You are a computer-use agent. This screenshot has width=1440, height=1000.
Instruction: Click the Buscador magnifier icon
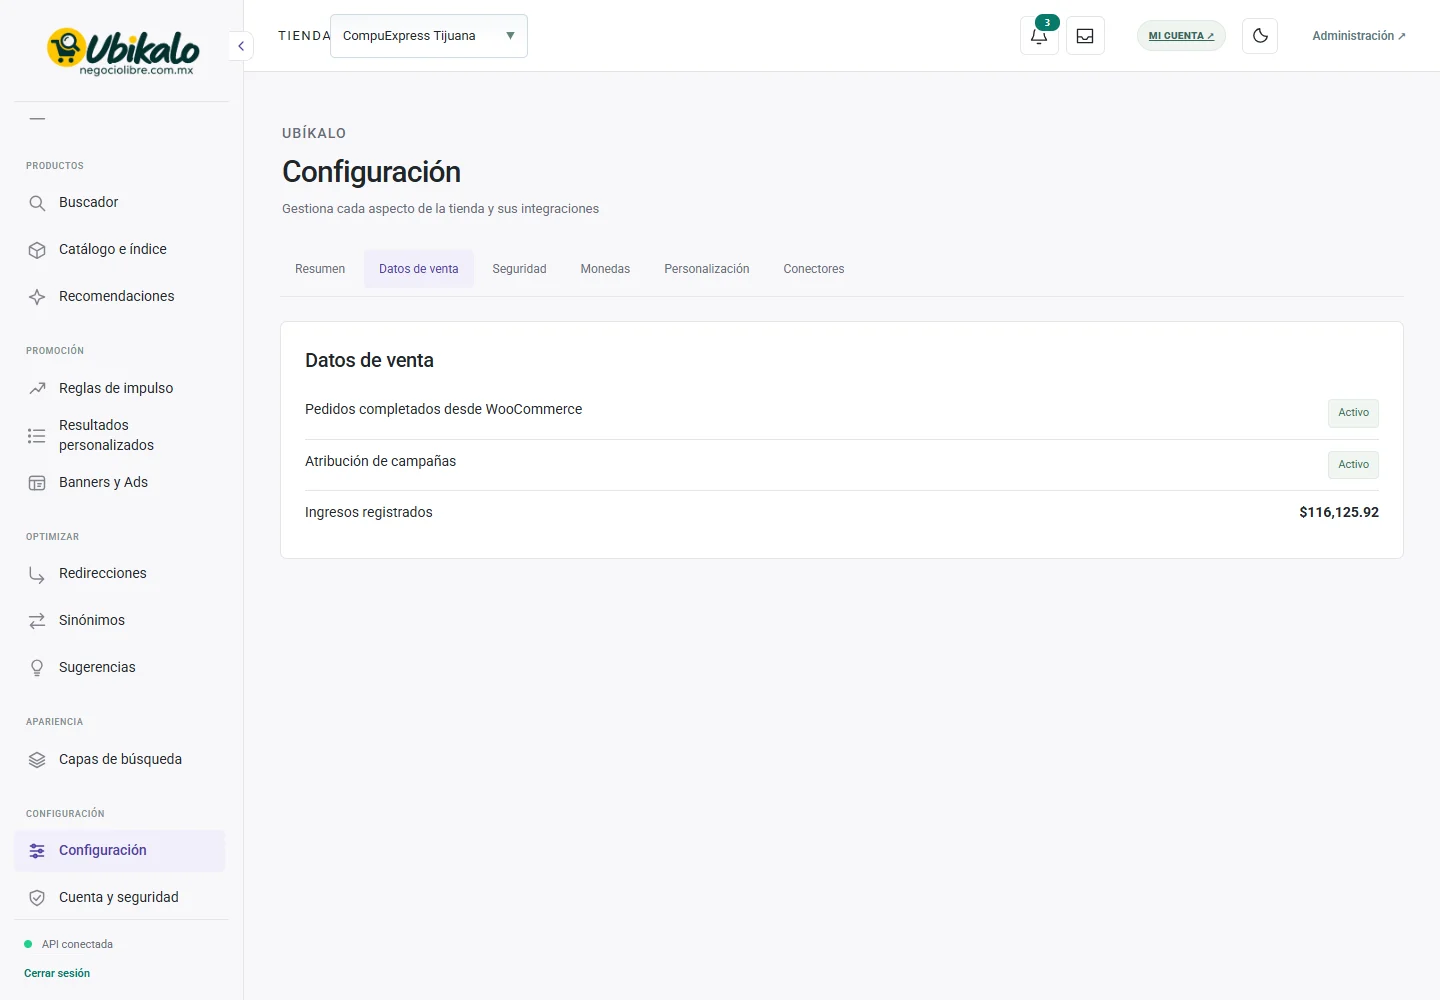37,203
